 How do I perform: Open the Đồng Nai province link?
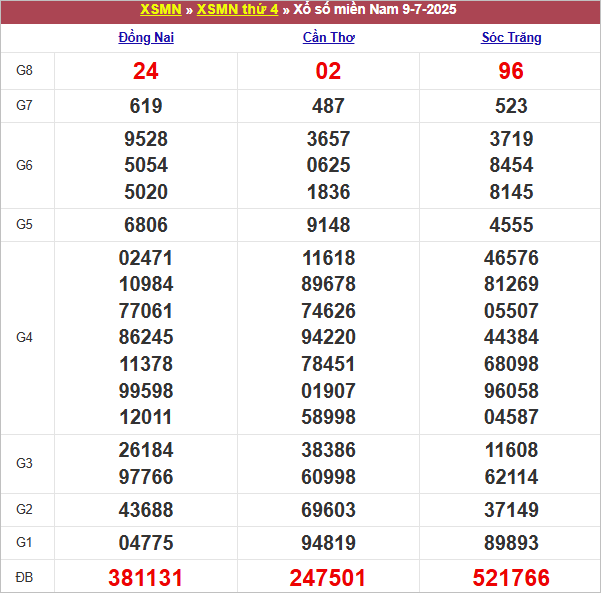(x=146, y=38)
